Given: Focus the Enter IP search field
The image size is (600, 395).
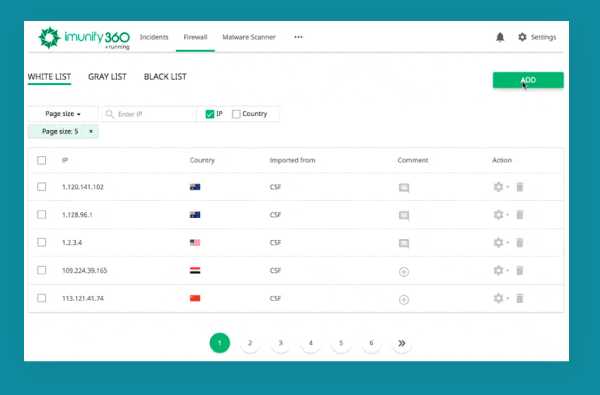Looking at the screenshot, I should click(149, 114).
